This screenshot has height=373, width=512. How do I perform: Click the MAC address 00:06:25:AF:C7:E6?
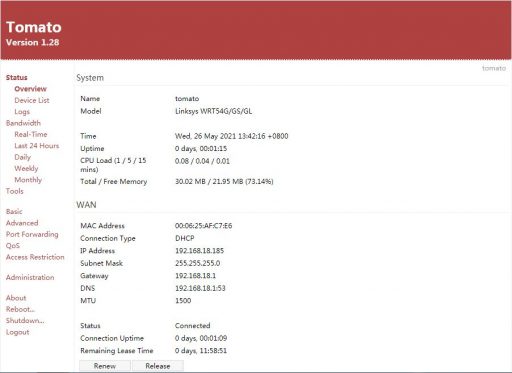pos(203,226)
